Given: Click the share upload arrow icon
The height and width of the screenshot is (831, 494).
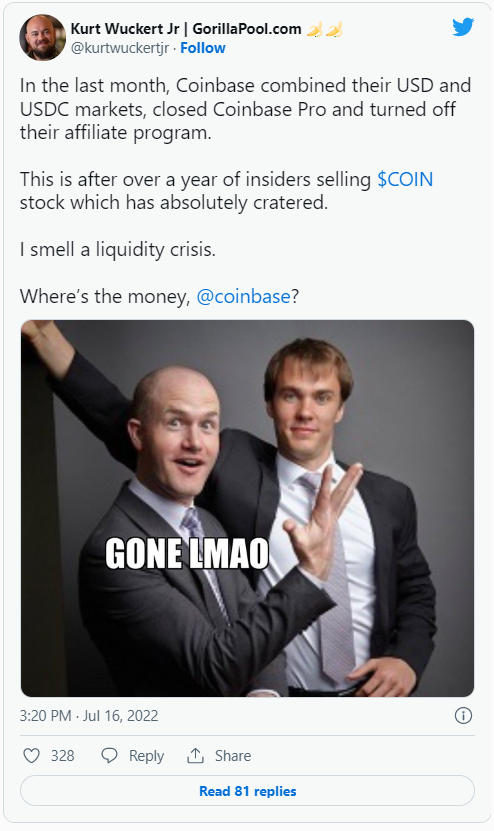Looking at the screenshot, I should coord(196,755).
